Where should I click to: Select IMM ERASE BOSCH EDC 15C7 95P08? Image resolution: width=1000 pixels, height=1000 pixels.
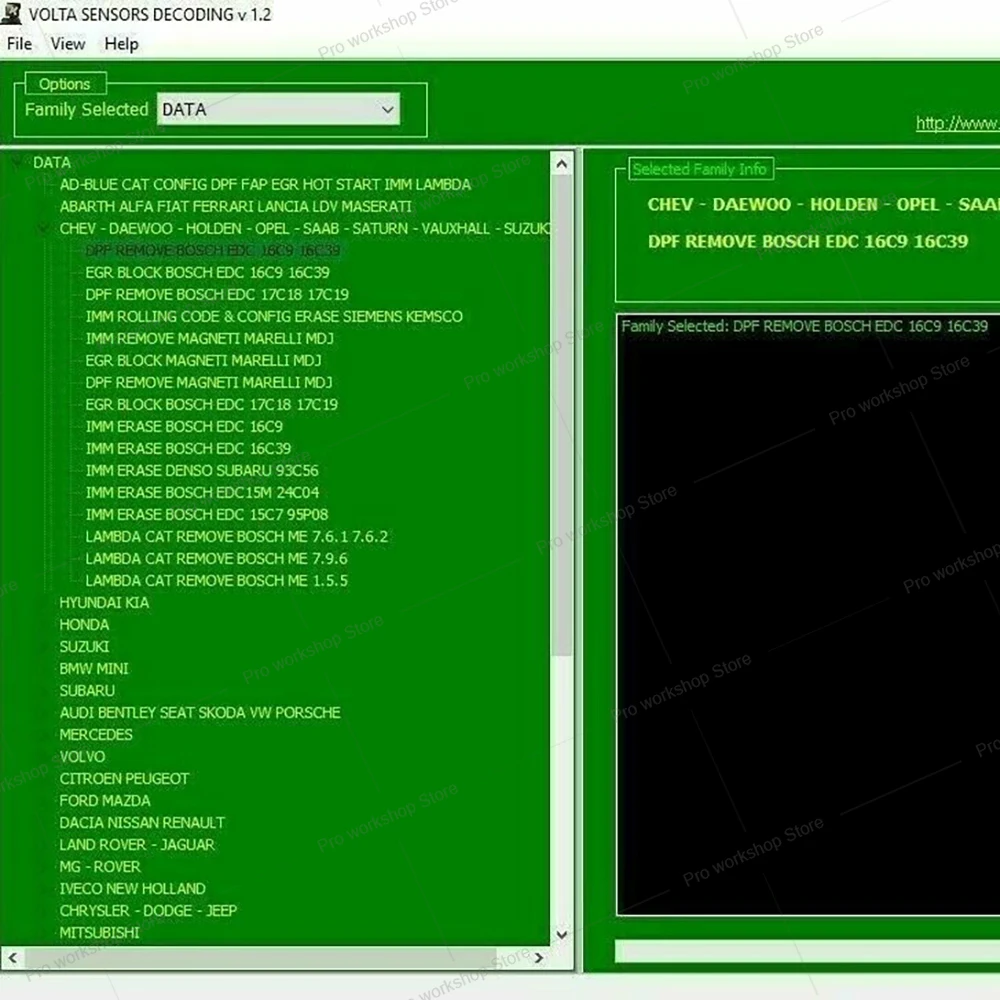point(207,515)
